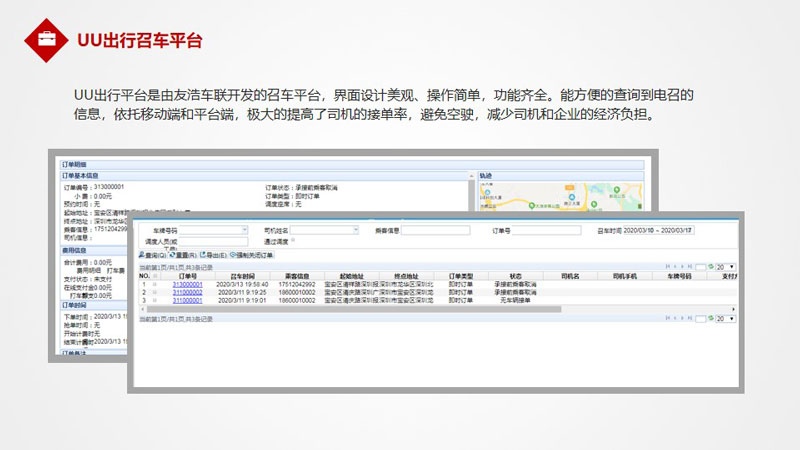Open the 车牌号码 dropdown in search form
Viewport: 800px width, 450px height.
(x=244, y=230)
